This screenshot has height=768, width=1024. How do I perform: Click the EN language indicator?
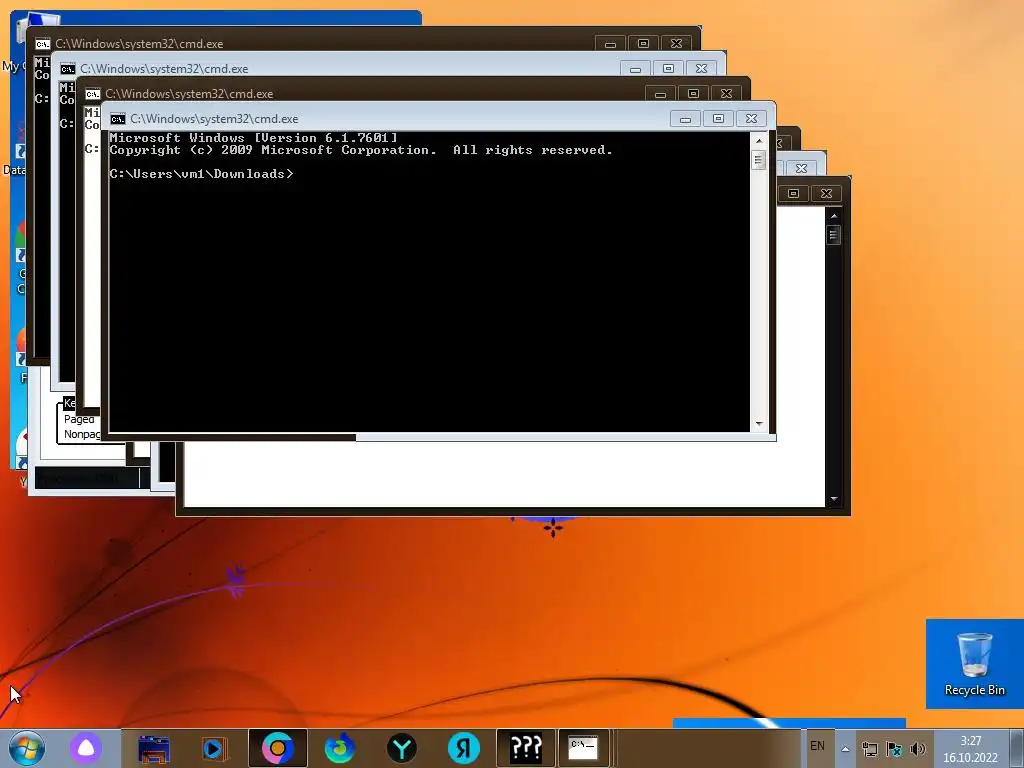pos(817,746)
